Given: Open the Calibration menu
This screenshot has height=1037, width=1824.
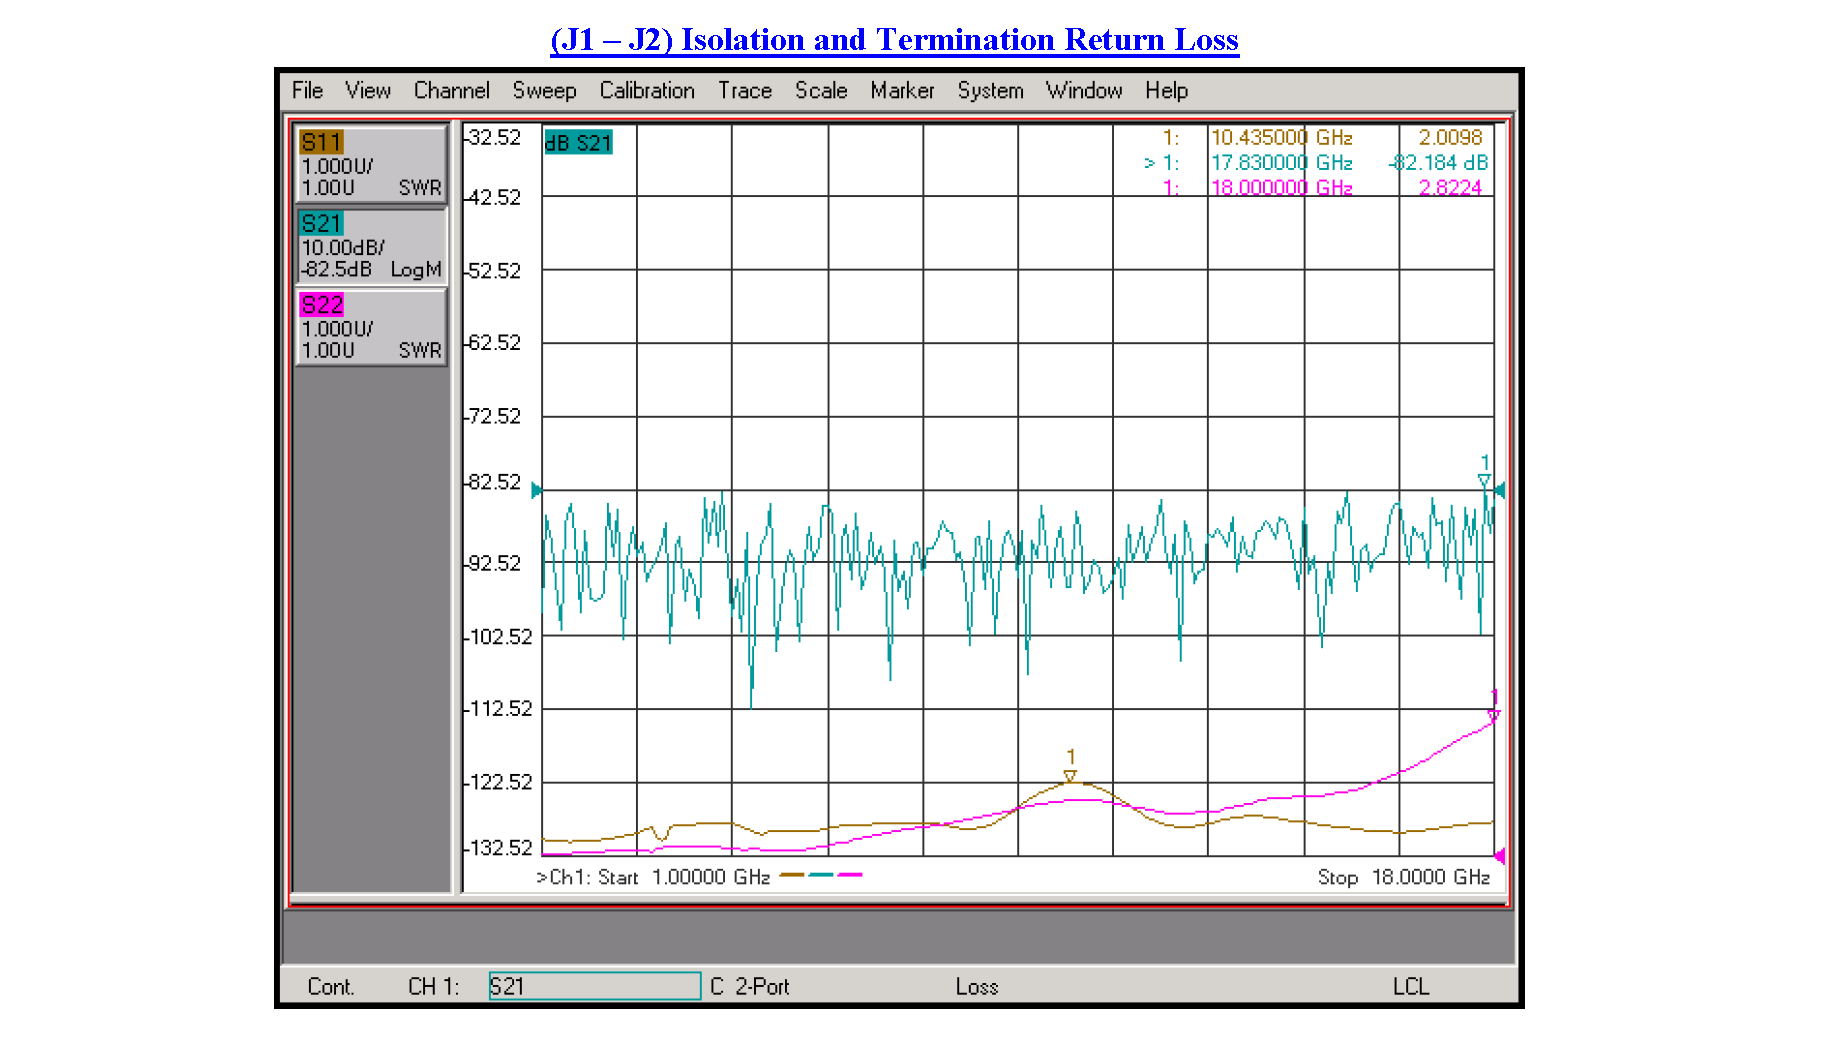Looking at the screenshot, I should (647, 90).
